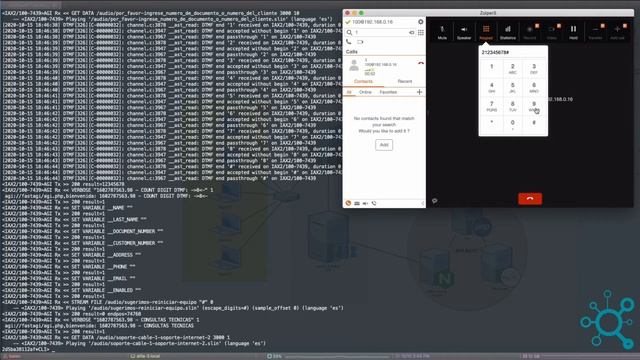Image resolution: width=640 pixels, height=360 pixels.
Task: Click the phone icon in Zoiper bottom bar
Action: (374, 203)
